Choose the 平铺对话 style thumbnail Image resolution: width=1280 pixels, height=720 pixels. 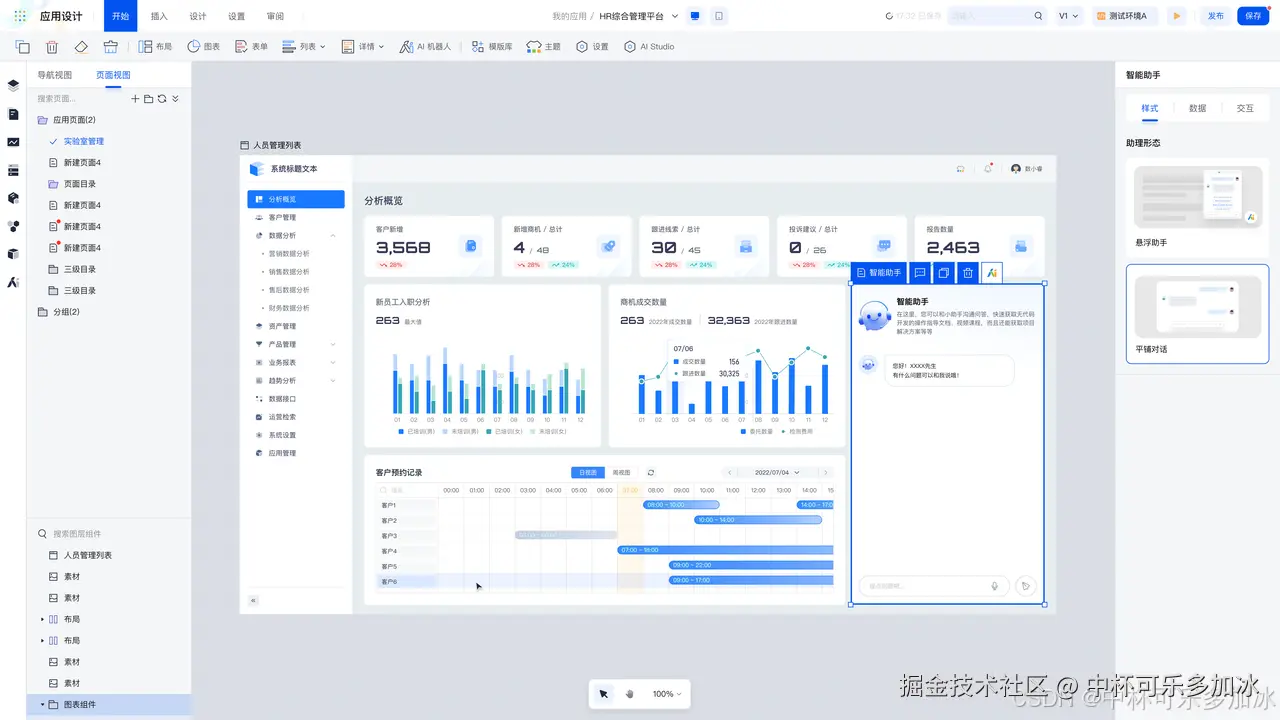tap(1197, 305)
